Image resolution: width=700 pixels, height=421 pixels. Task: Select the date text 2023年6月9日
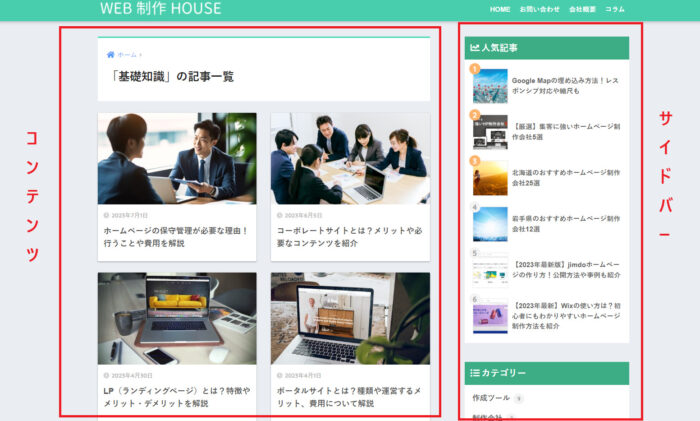point(303,215)
